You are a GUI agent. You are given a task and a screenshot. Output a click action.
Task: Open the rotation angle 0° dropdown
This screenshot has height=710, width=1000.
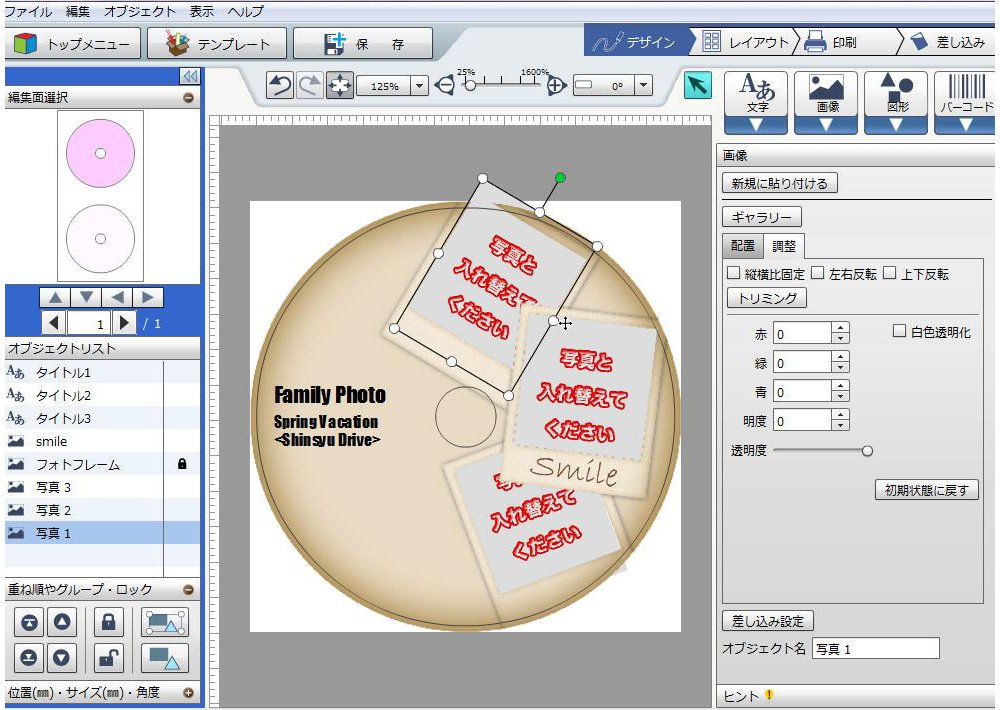pos(643,87)
